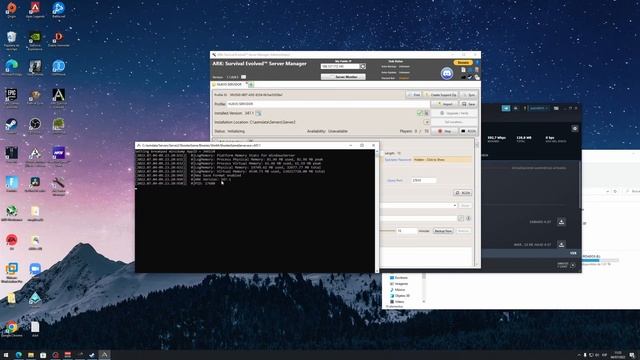Image resolution: width=640 pixels, height=360 pixels.
Task: Click the lower RCON button in settings
Action: click(463, 193)
